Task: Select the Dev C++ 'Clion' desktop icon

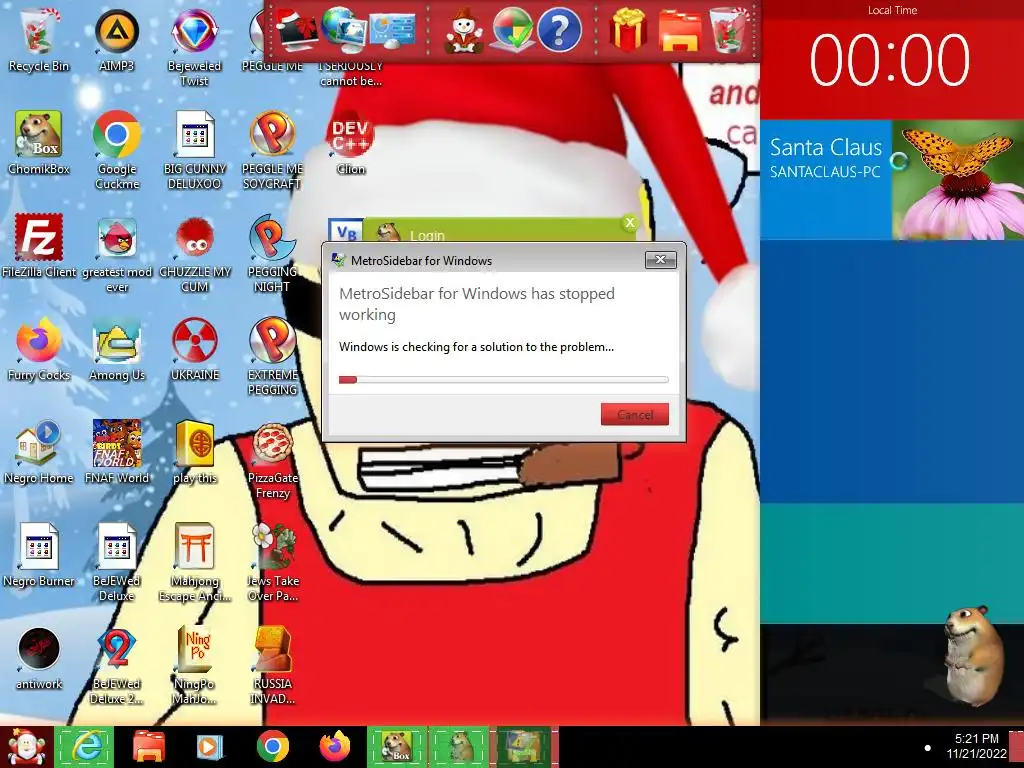Action: pyautogui.click(x=350, y=145)
